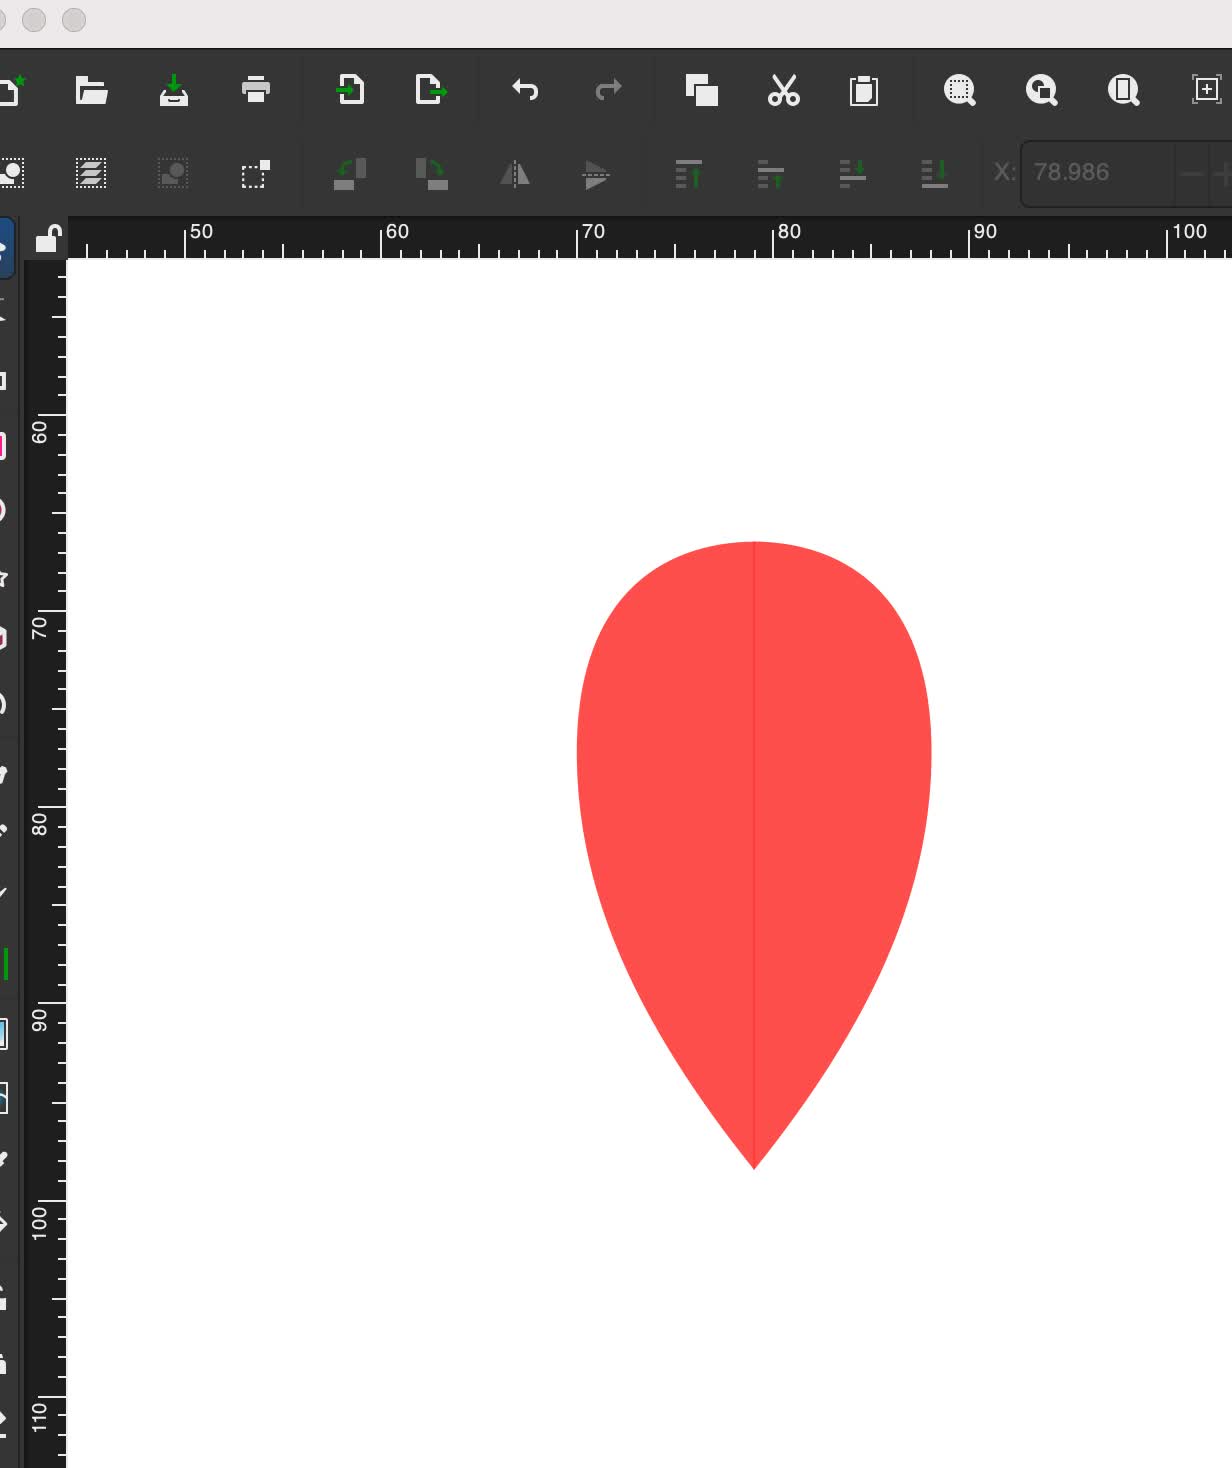Viewport: 1232px width, 1468px height.
Task: Rotate selection 90° counter-clockwise
Action: pos(350,175)
